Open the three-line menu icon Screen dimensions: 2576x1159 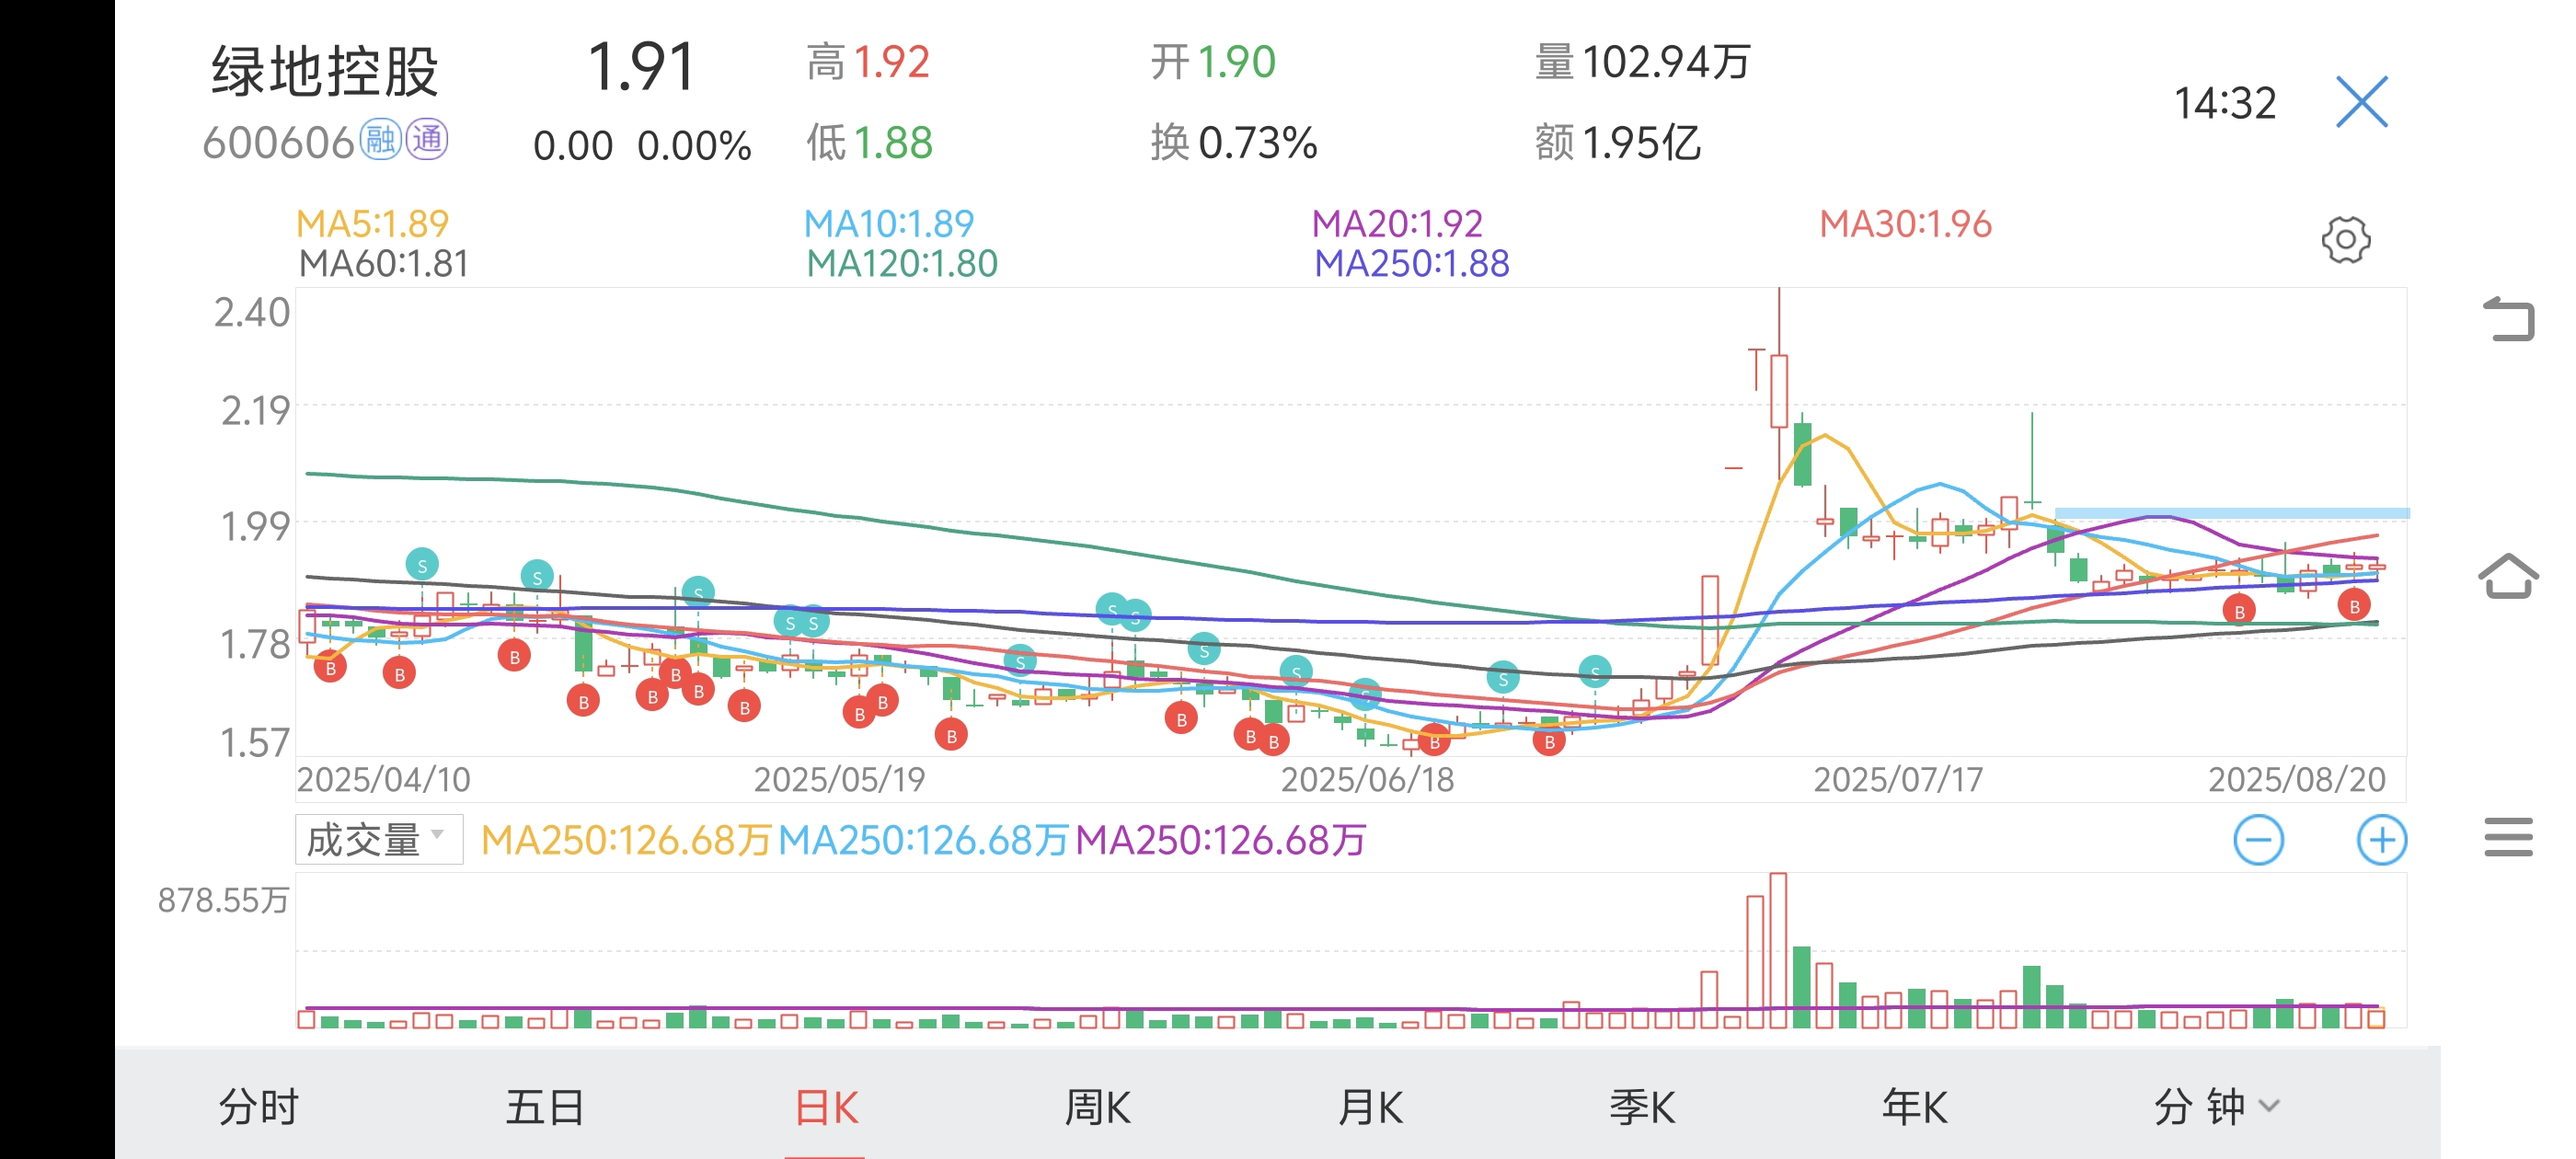(2508, 837)
